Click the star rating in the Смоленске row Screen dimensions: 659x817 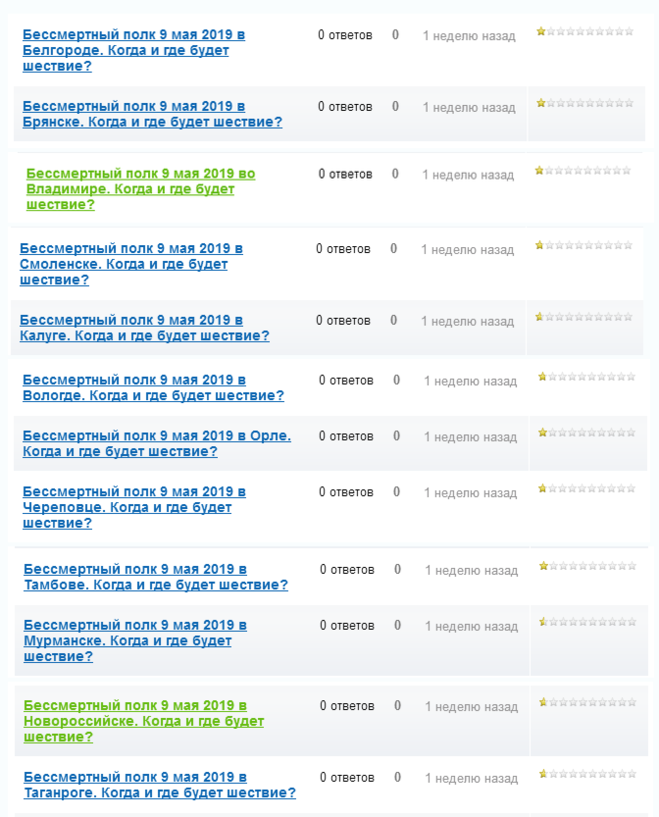point(583,245)
